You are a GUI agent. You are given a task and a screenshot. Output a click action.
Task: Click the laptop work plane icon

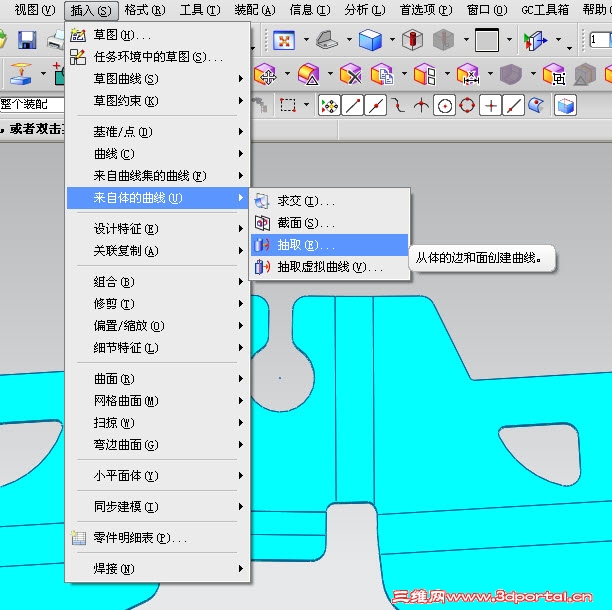pyautogui.click(x=327, y=40)
